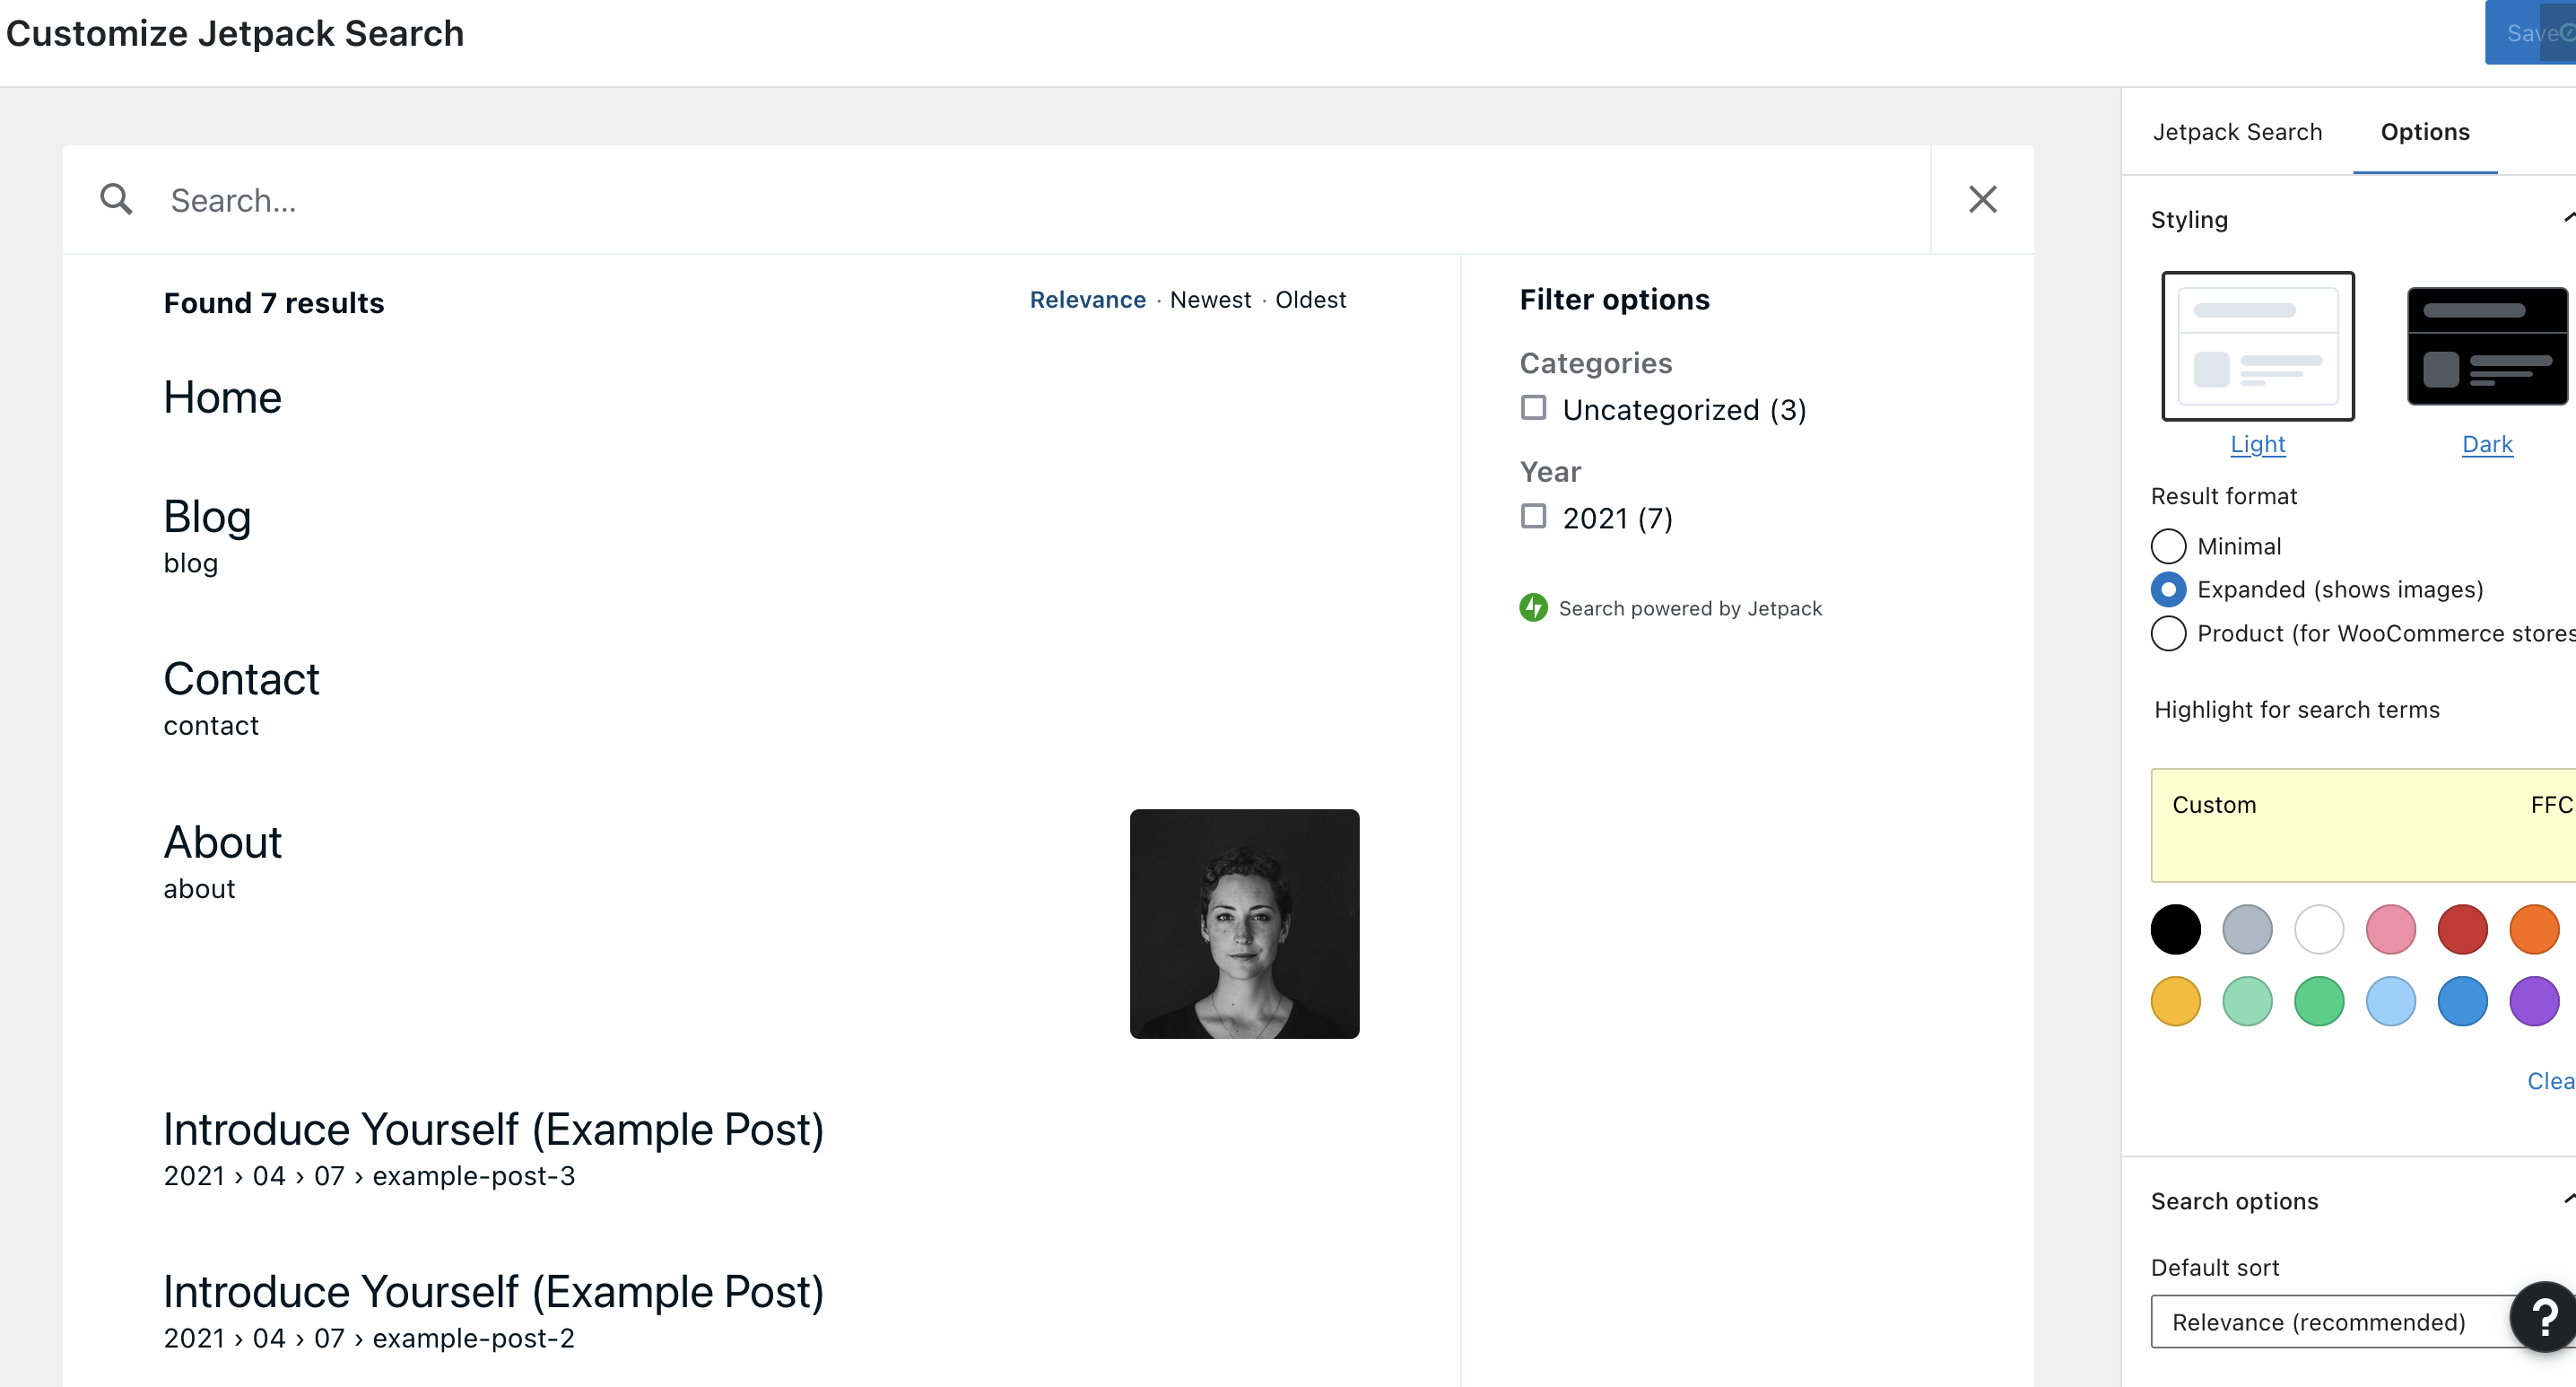Screen dimensions: 2576x1387
Task: Switch to the Options tab
Action: point(2424,132)
